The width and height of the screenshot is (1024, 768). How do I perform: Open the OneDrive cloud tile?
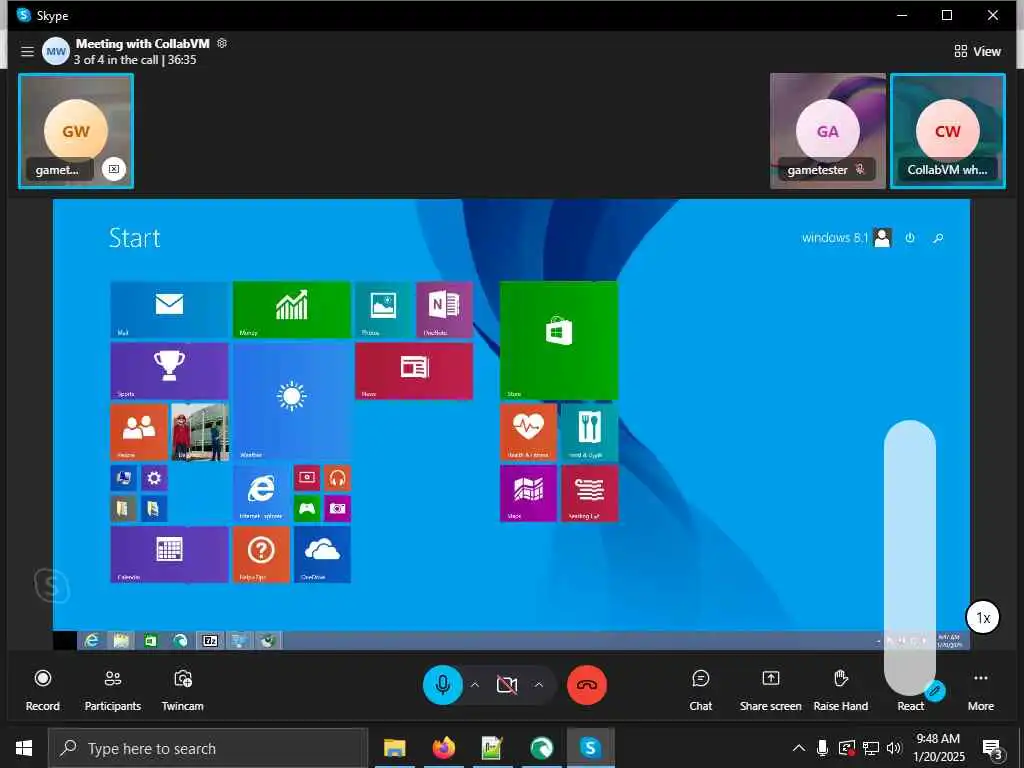point(322,554)
